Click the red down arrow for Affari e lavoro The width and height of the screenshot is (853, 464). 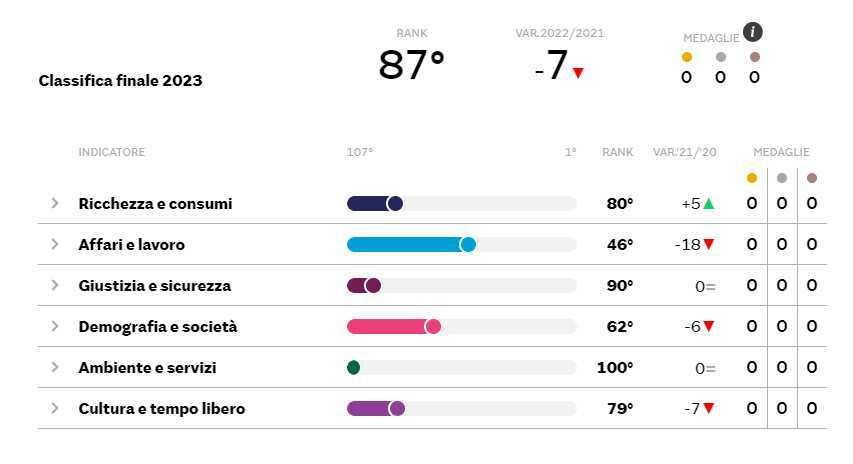(709, 245)
